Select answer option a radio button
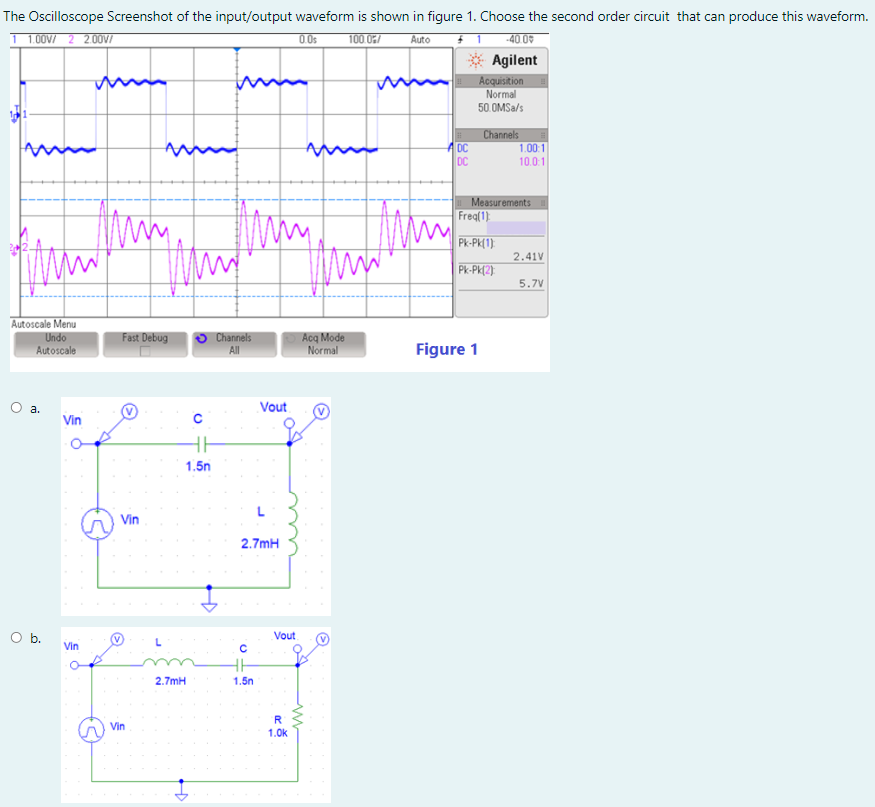This screenshot has height=807, width=875. pyautogui.click(x=16, y=405)
